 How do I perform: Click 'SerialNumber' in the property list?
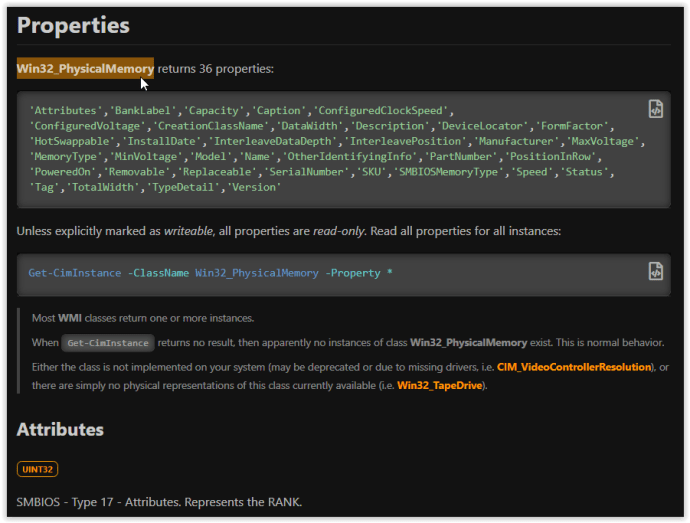(306, 172)
